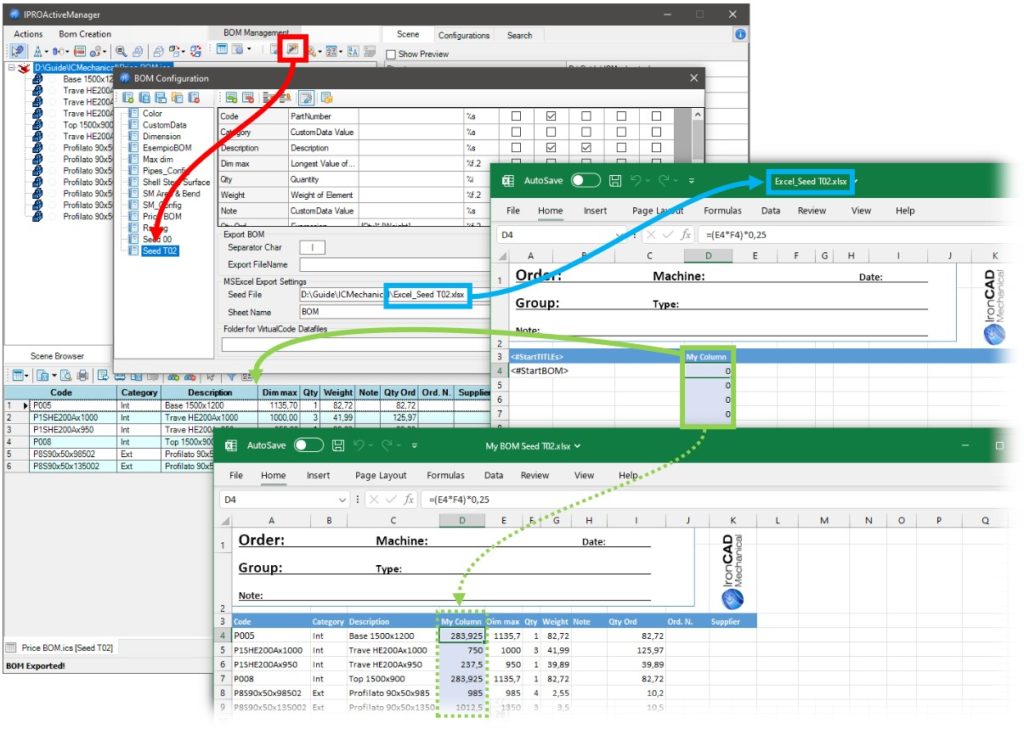Click the magnifier zoom icon in main toolbar
Screen dimensions: 1024x735
[121, 51]
